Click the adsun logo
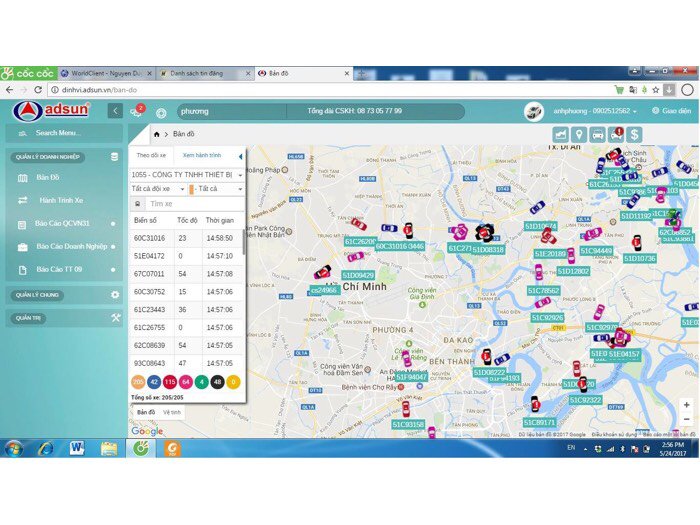The height and width of the screenshot is (525, 700). pyautogui.click(x=51, y=110)
